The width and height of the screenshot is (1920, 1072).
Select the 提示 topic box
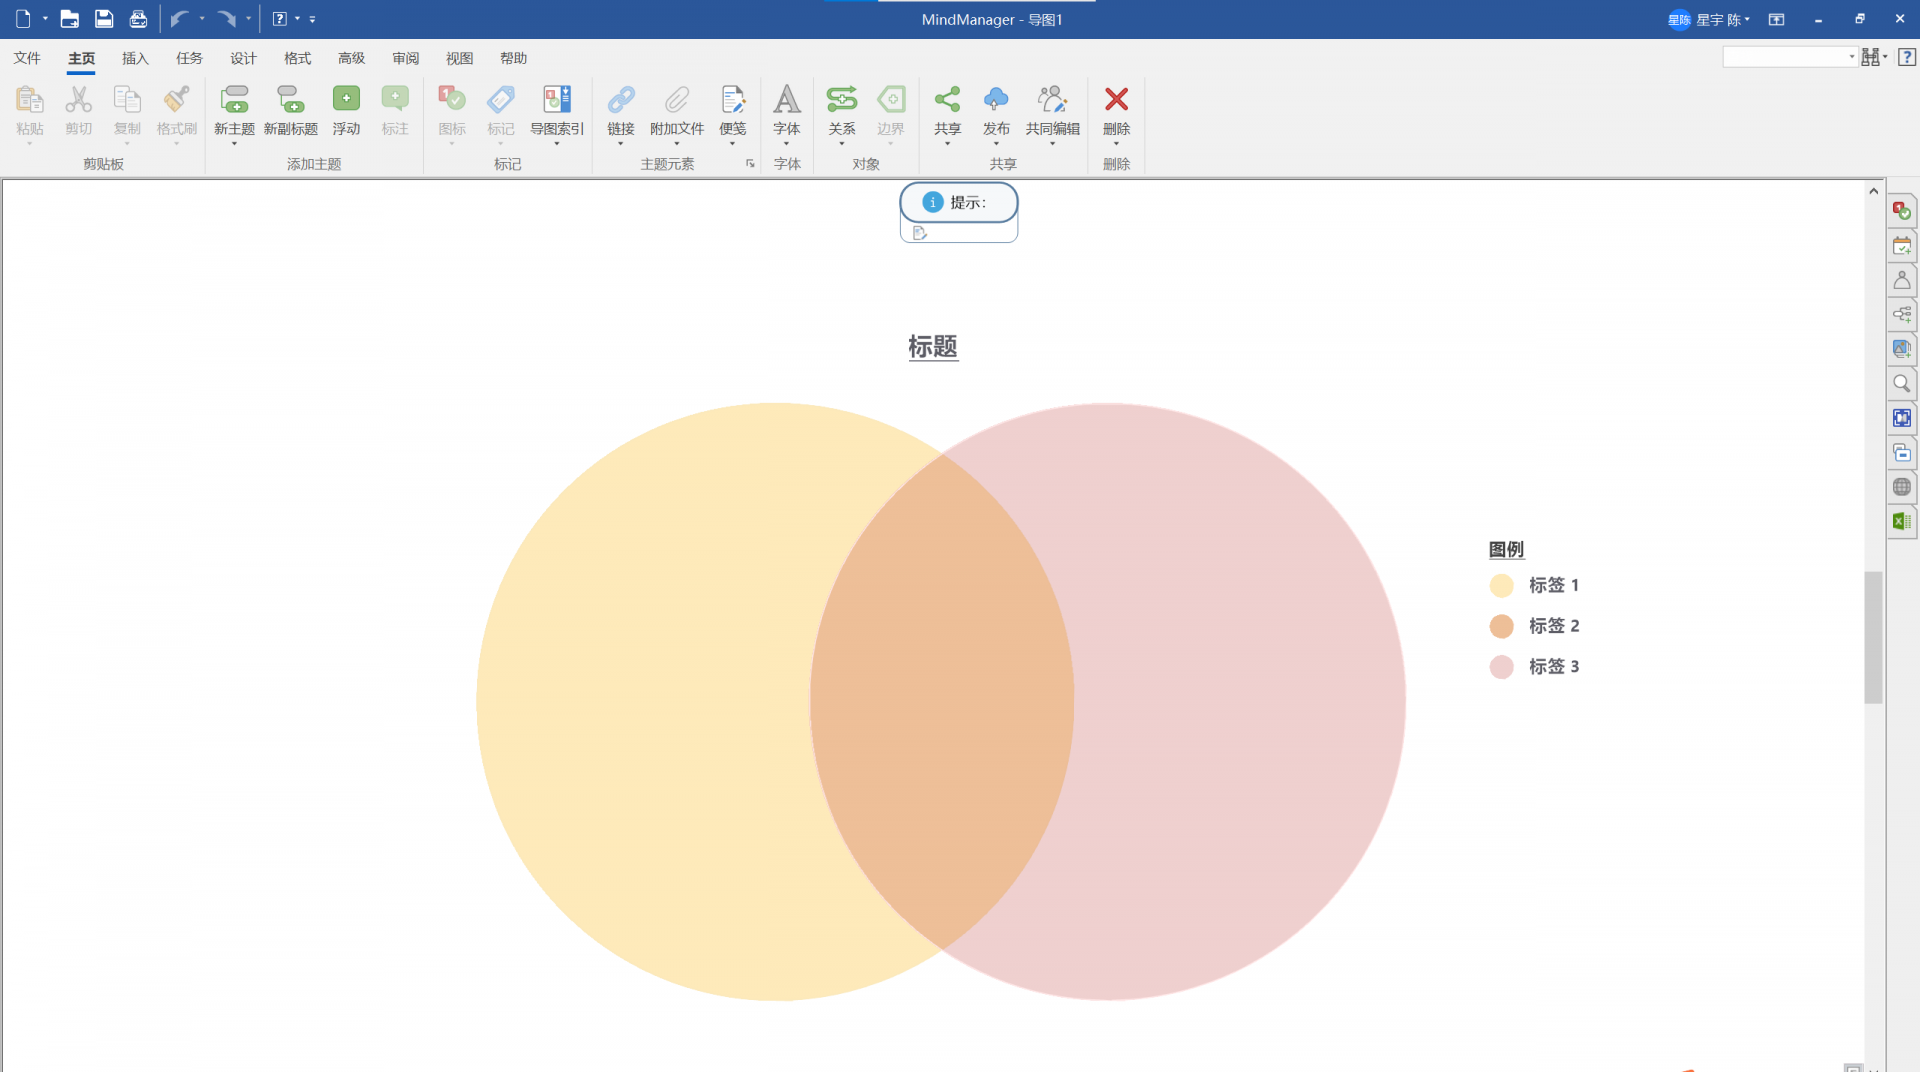coord(959,203)
